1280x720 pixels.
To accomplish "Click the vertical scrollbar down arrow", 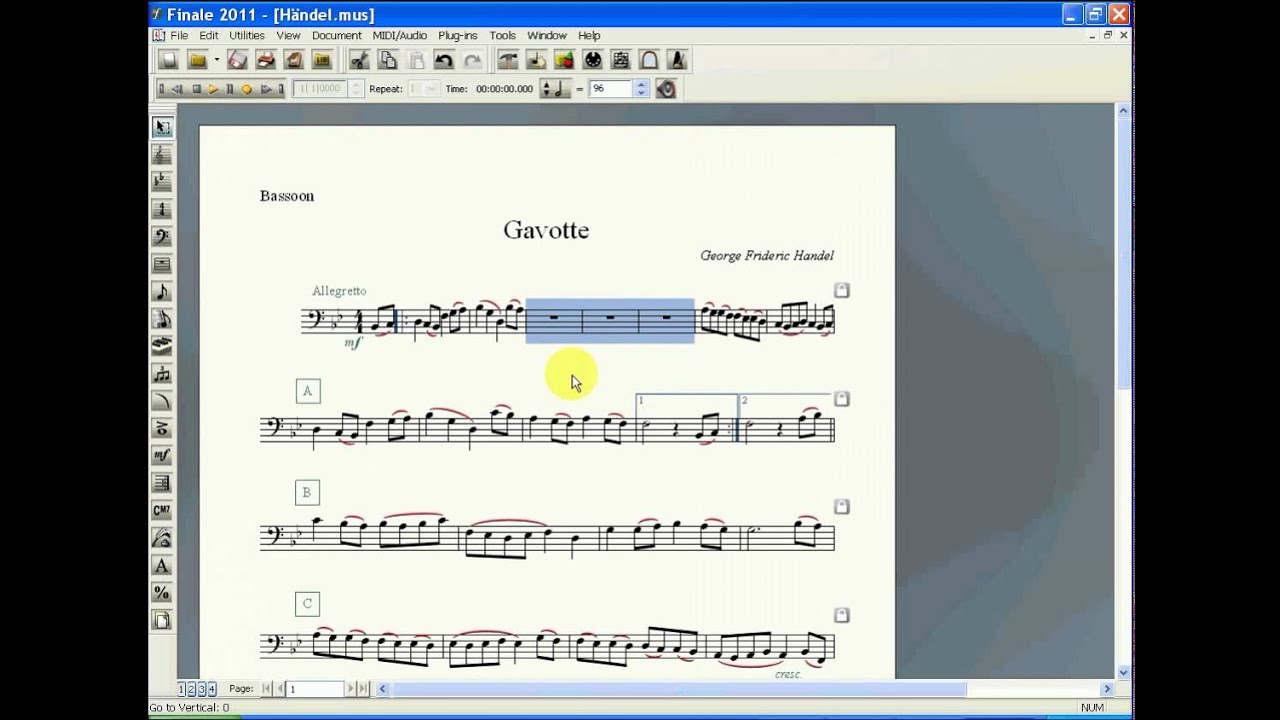I will click(1124, 672).
